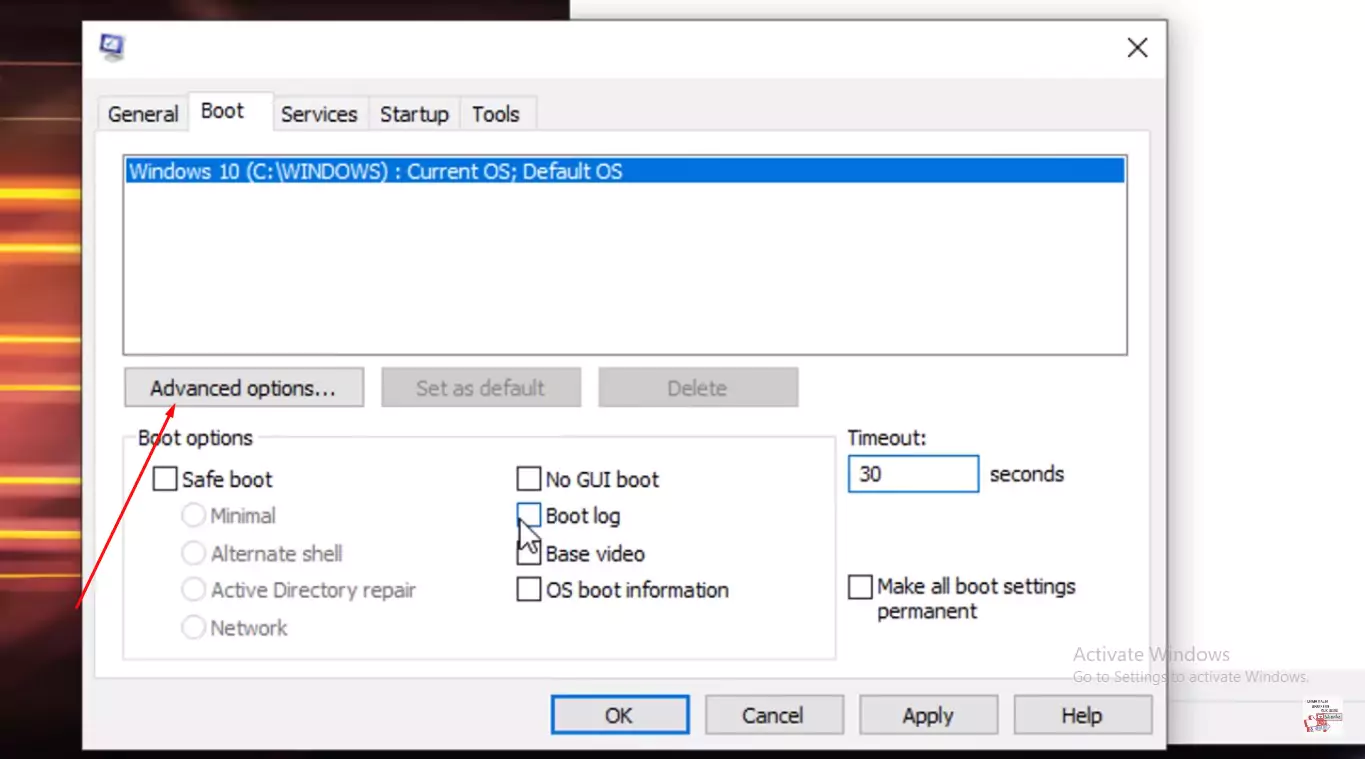Click the Delete boot entry button
This screenshot has width=1365, height=759.
point(698,388)
